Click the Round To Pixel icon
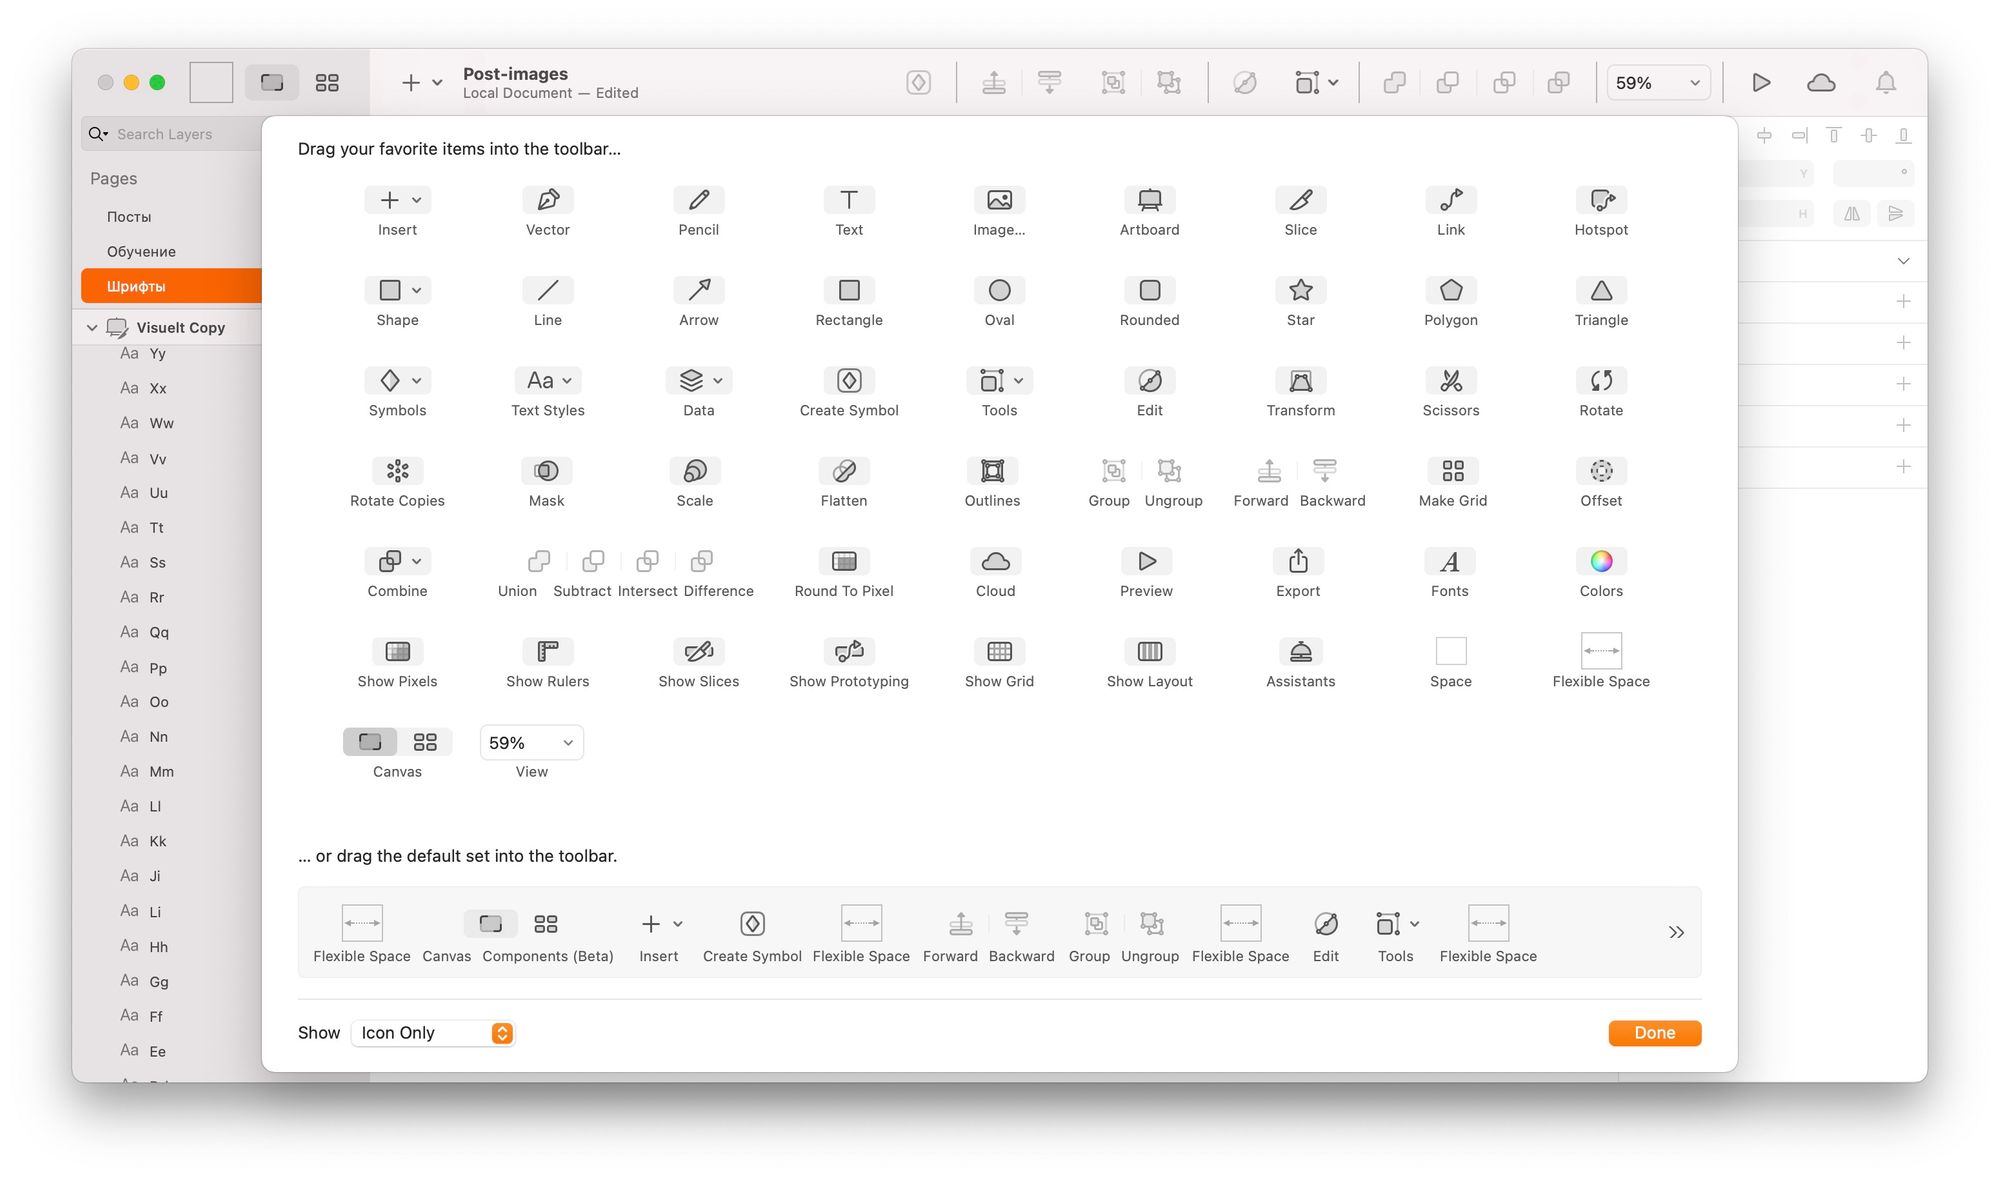The height and width of the screenshot is (1178, 2000). pyautogui.click(x=844, y=561)
